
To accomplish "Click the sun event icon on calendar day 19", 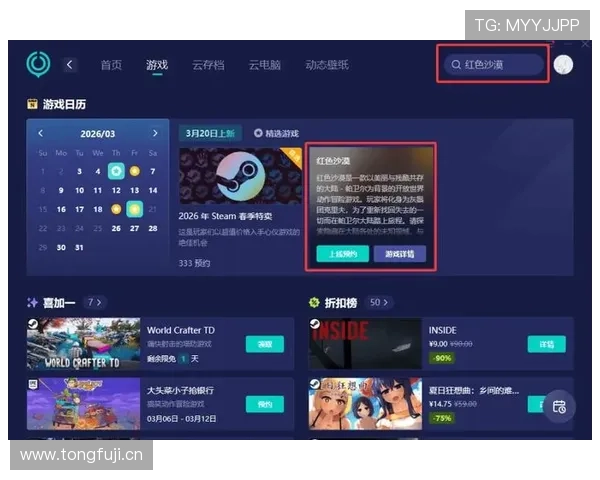I will (116, 209).
